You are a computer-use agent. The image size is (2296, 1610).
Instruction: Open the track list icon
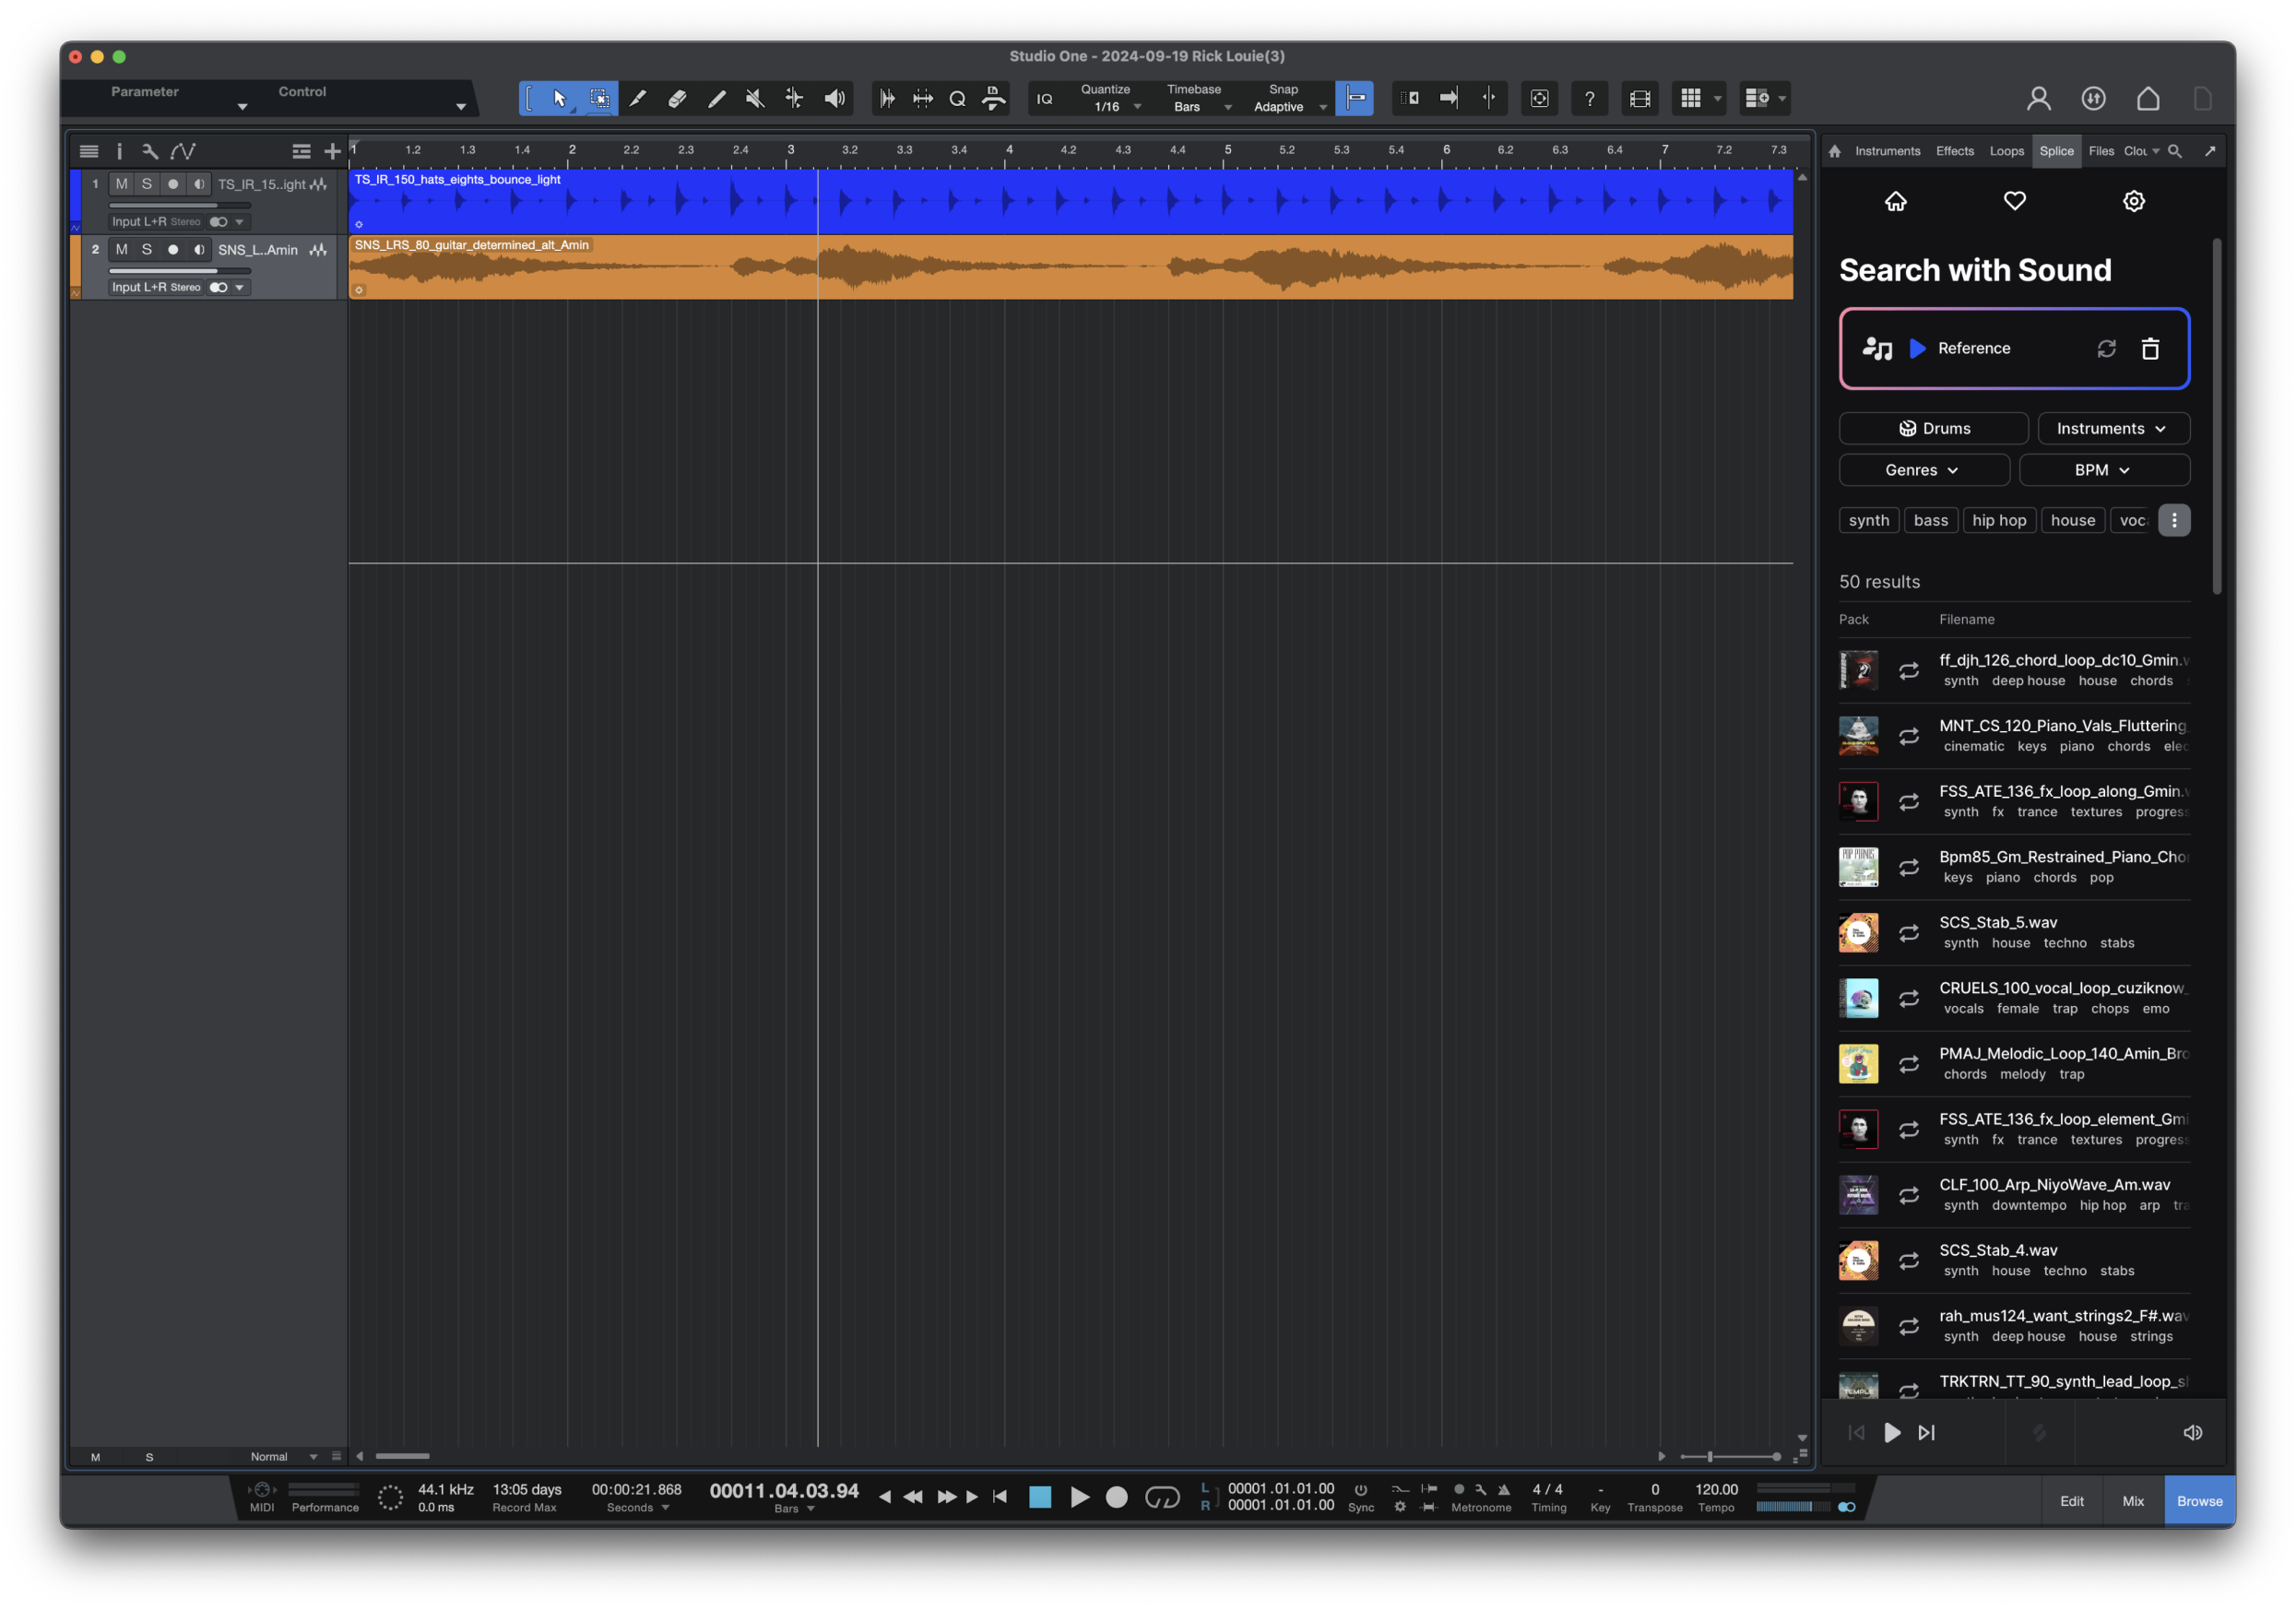[89, 151]
